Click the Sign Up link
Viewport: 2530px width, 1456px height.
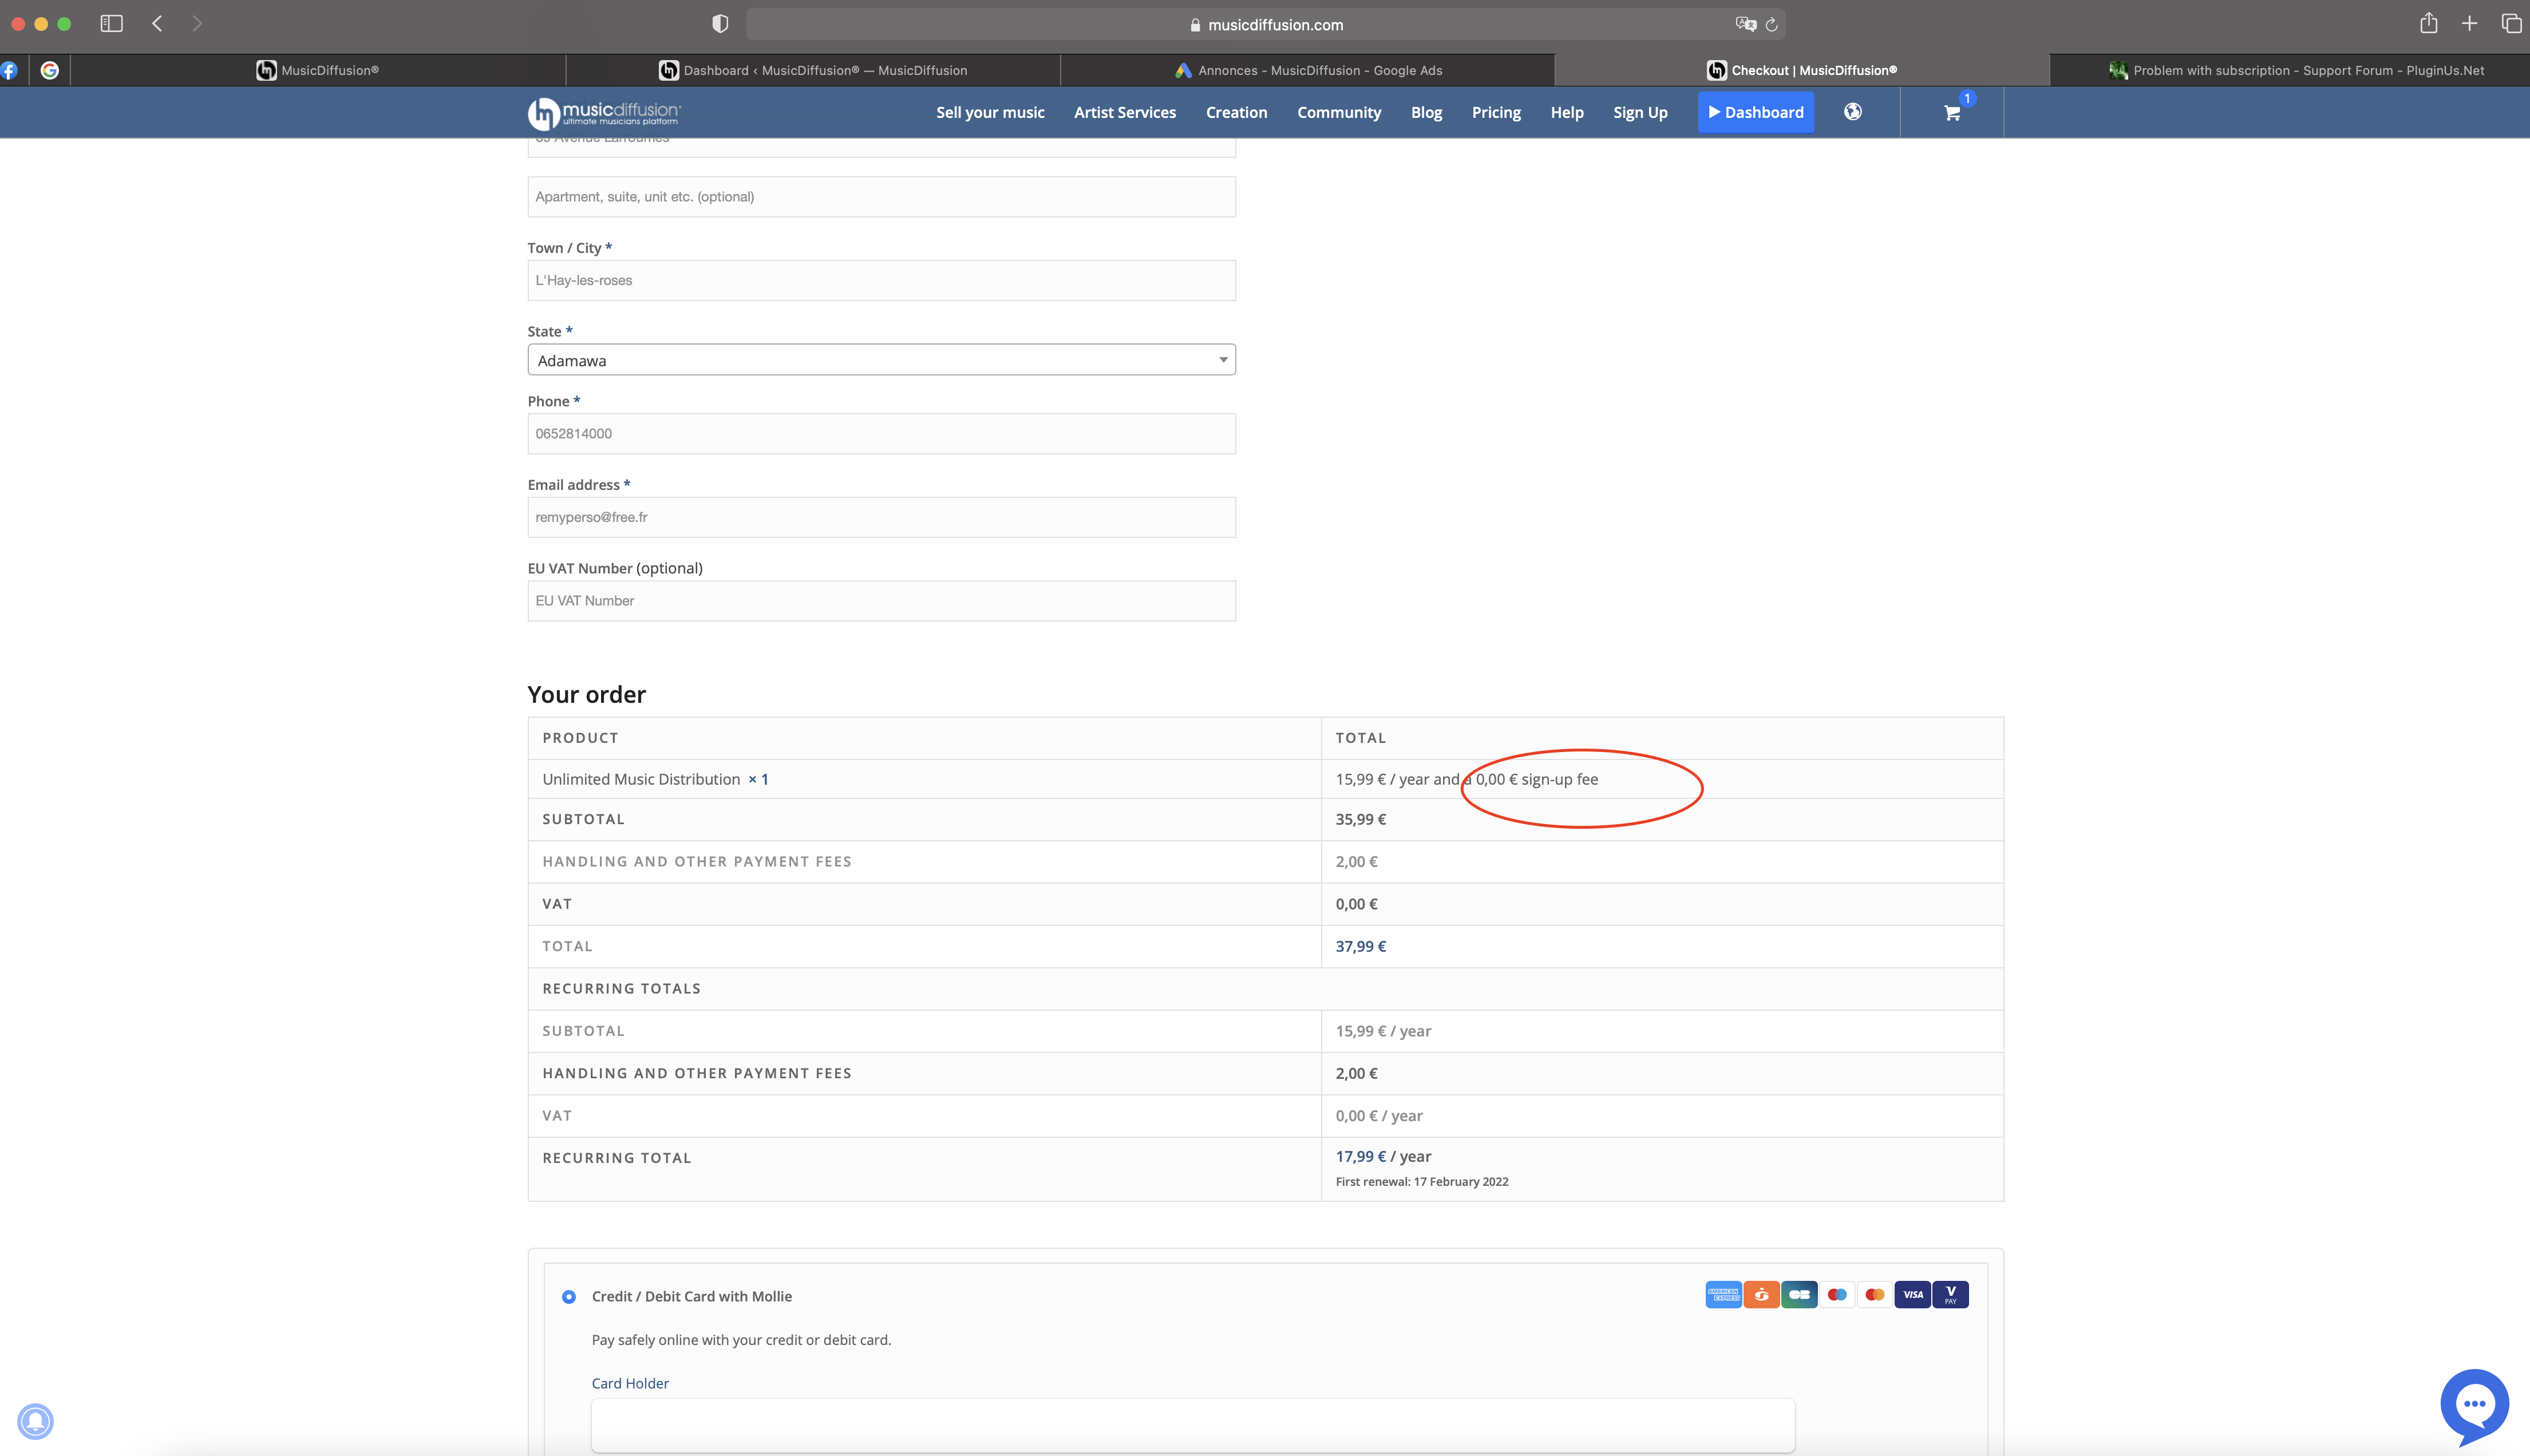[1639, 113]
